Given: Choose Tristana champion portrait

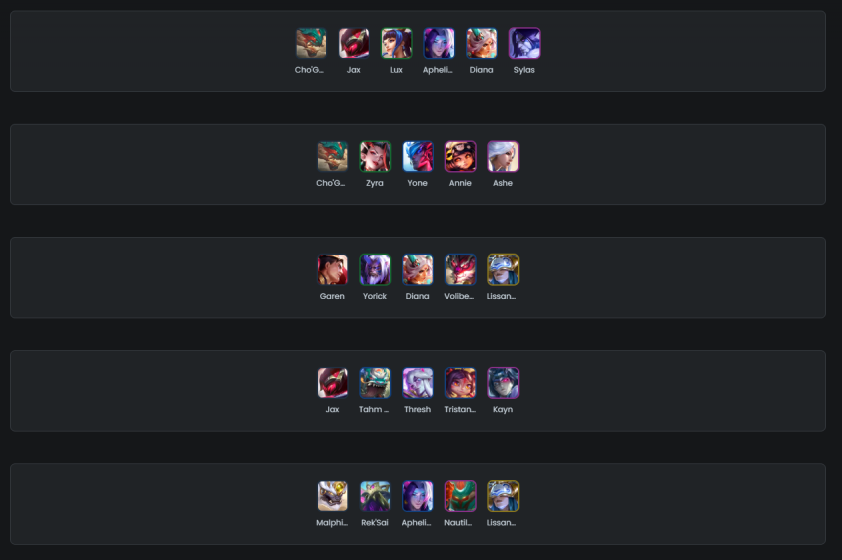Looking at the screenshot, I should [460, 383].
